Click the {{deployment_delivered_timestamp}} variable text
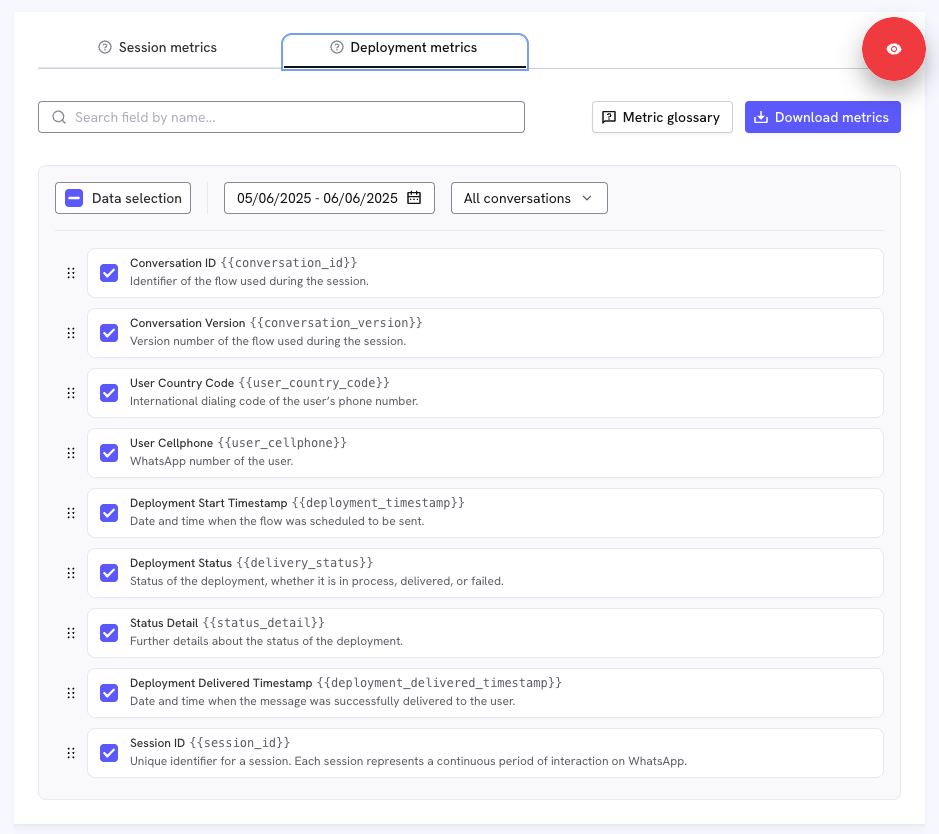Viewport: 939px width, 834px height. coord(440,683)
